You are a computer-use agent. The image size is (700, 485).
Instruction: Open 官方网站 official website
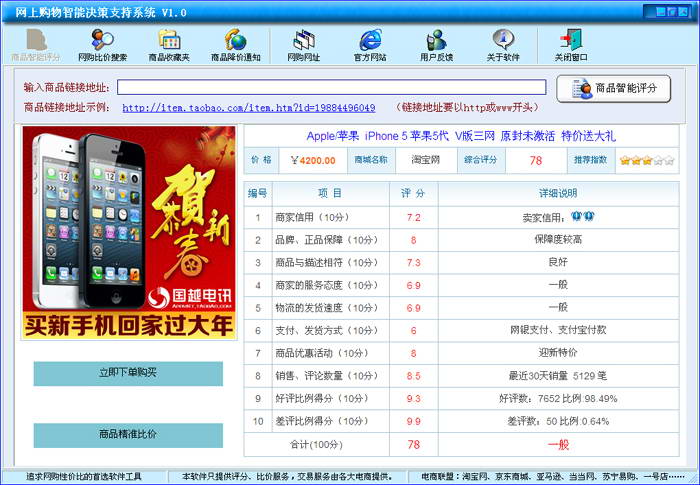[x=370, y=45]
